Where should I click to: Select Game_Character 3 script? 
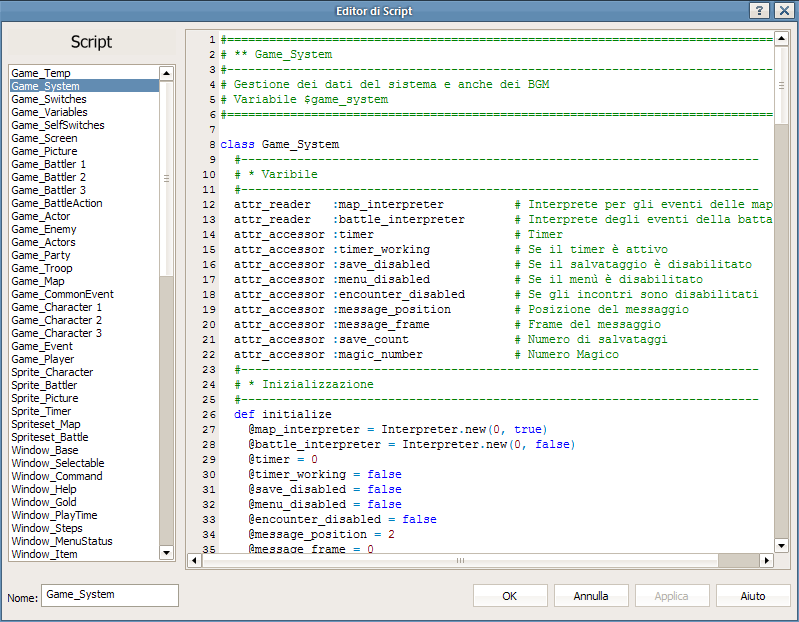(85, 333)
